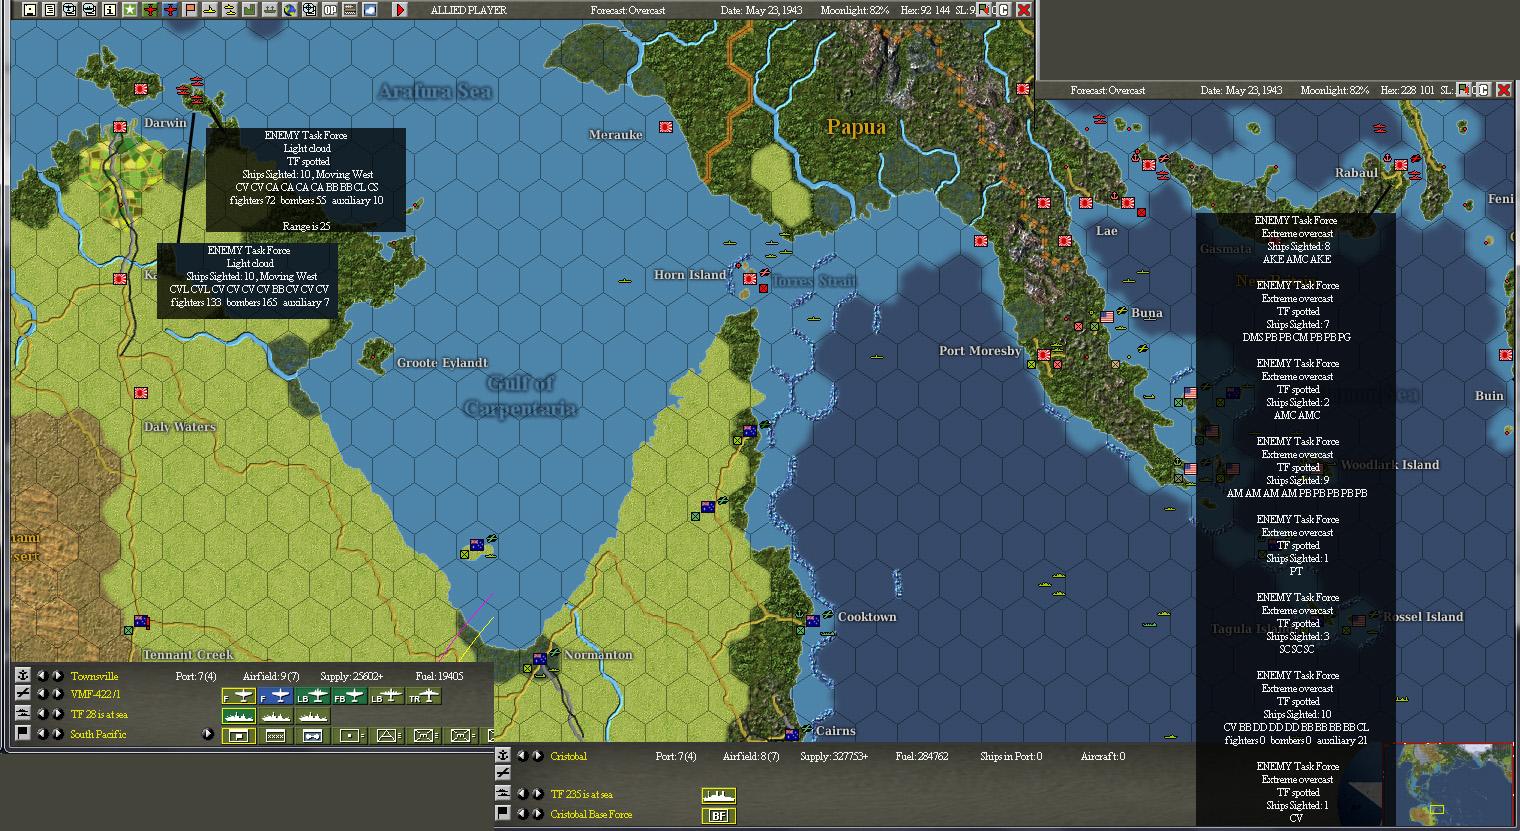
Task: Open the VMF-422/1 air unit link
Action: 95,694
